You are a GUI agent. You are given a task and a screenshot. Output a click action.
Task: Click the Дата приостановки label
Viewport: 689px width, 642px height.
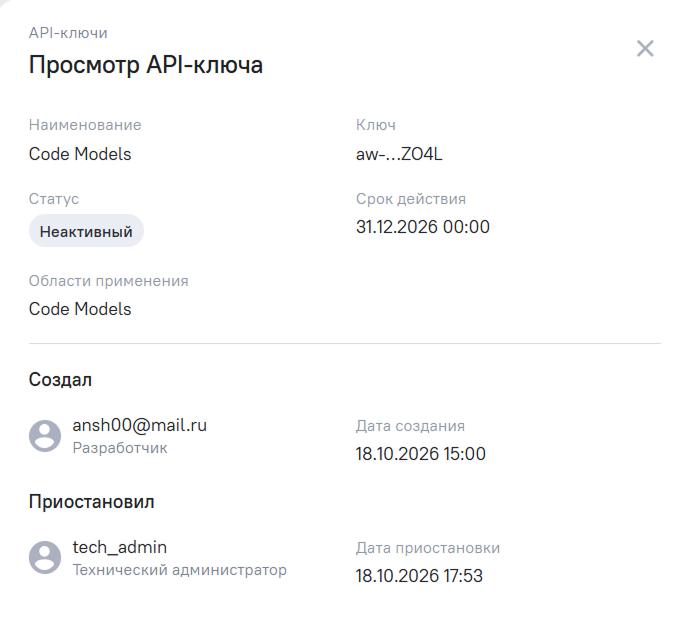click(x=428, y=548)
